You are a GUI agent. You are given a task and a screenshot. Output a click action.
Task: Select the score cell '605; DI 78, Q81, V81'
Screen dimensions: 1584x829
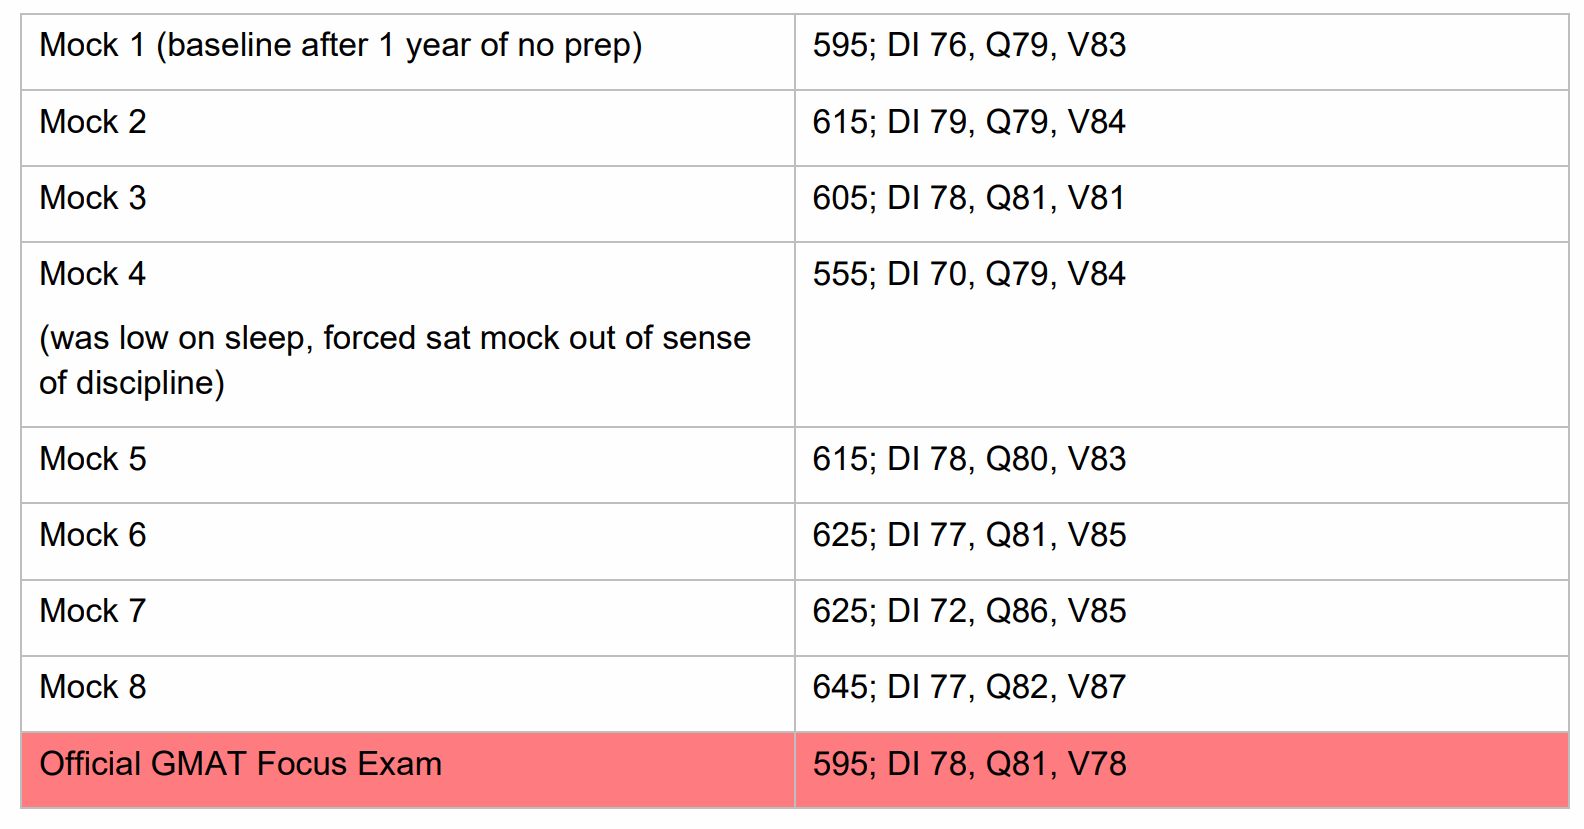(968, 198)
